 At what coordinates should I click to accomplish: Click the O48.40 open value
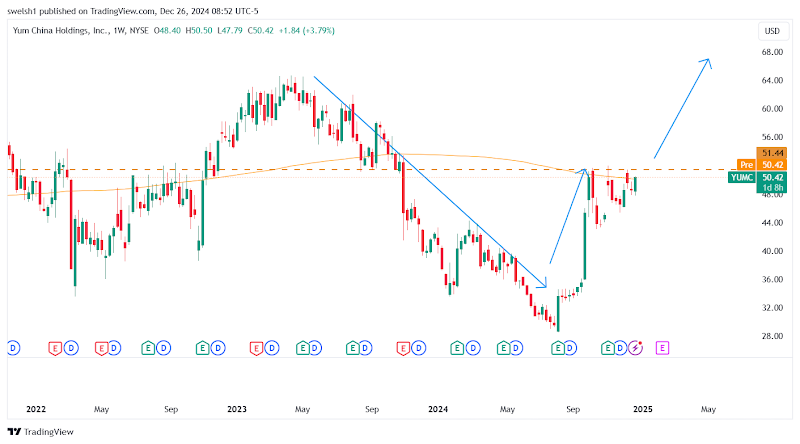pyautogui.click(x=167, y=31)
